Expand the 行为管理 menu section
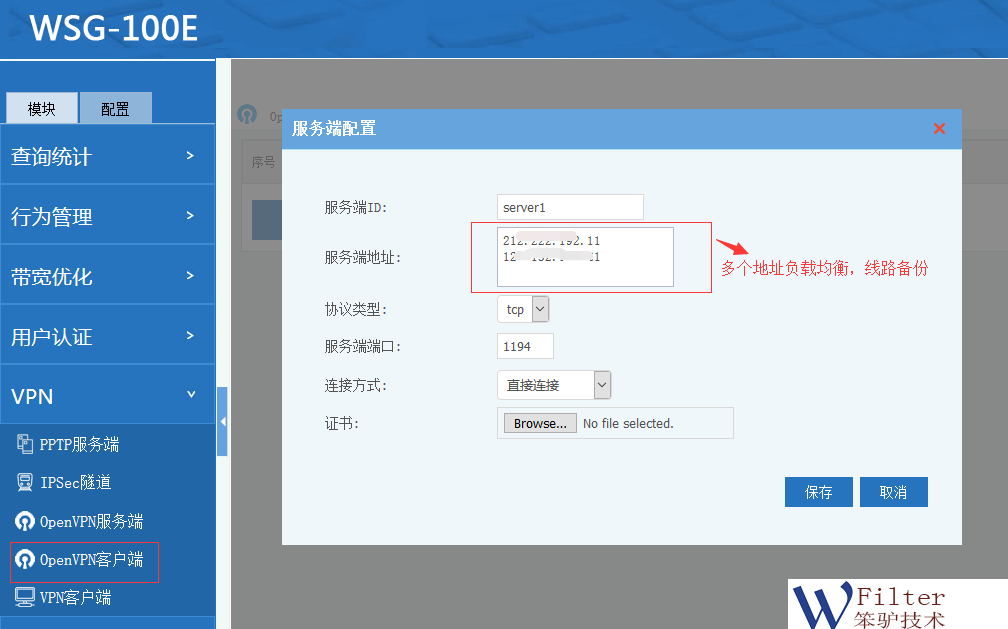1008x629 pixels. [107, 216]
